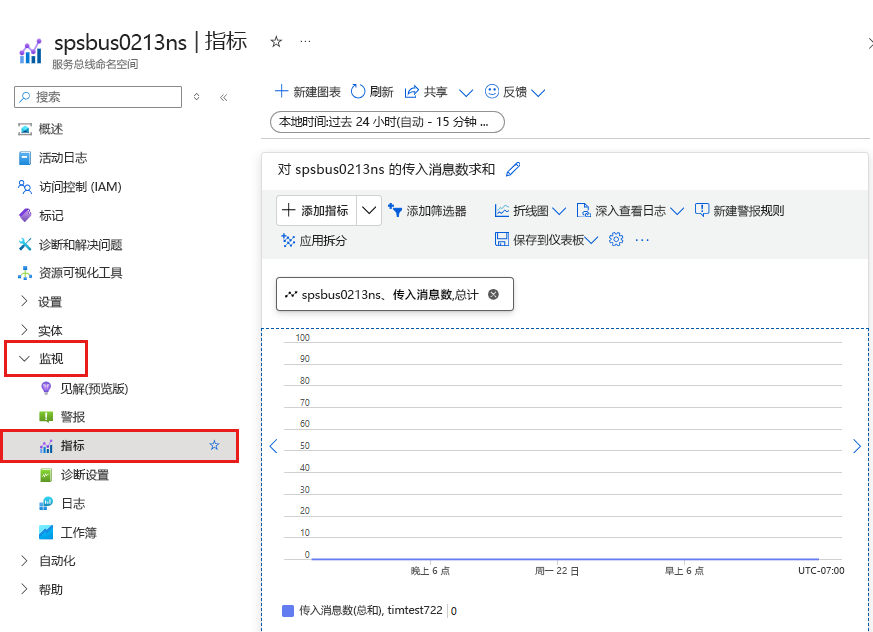Toggle the favorite star on 指标
873x632 pixels.
(214, 445)
